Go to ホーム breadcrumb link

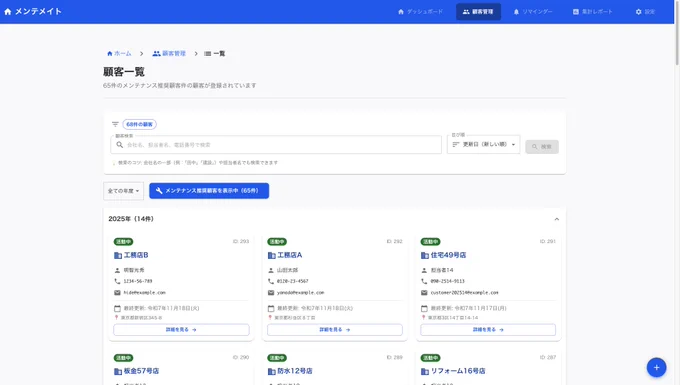click(119, 53)
